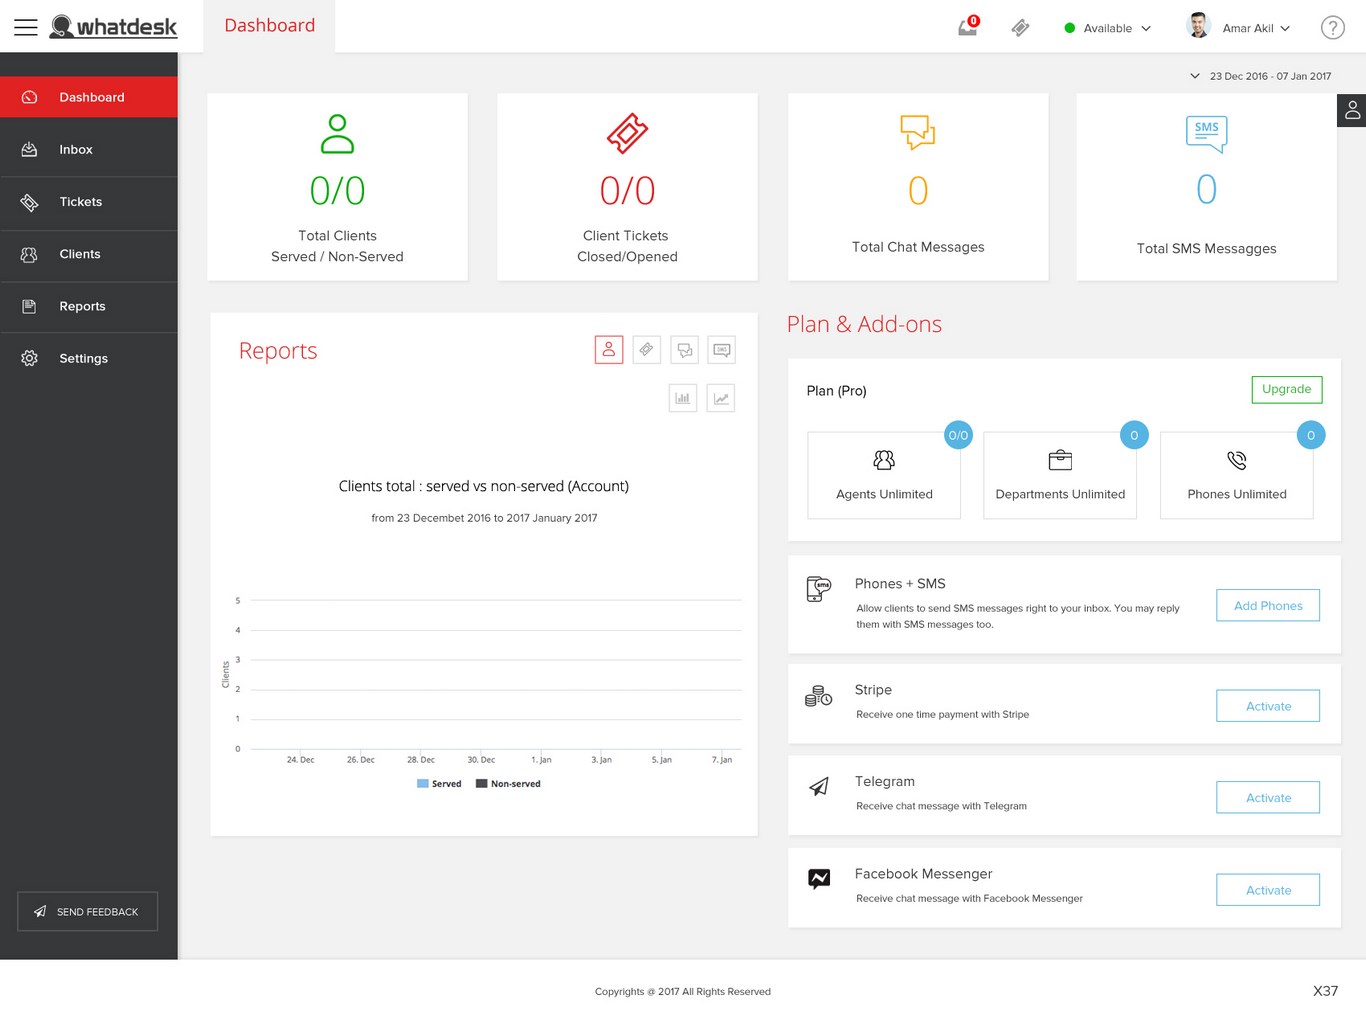
Task: Open Settings from sidebar
Action: (x=83, y=358)
